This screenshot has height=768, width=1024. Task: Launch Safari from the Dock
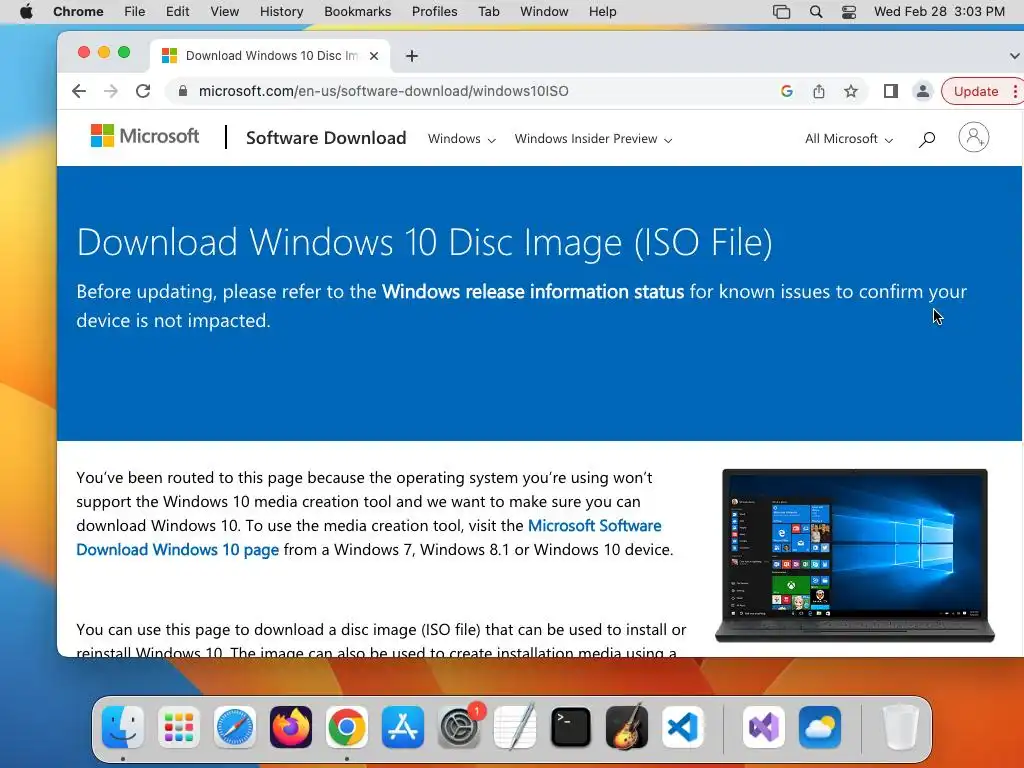coord(234,727)
